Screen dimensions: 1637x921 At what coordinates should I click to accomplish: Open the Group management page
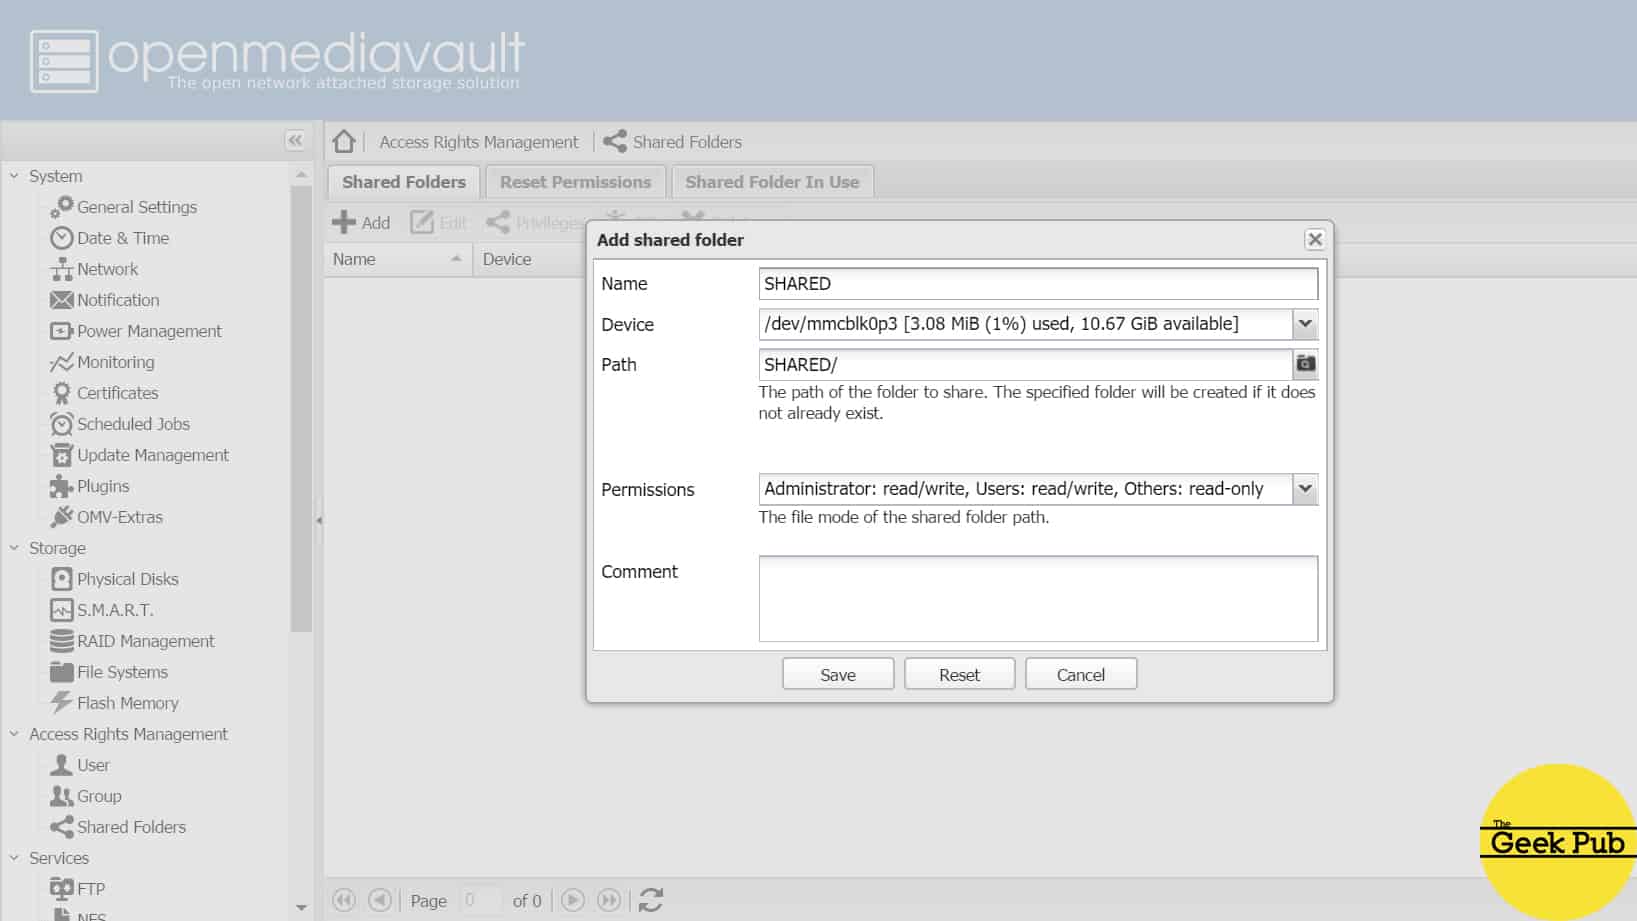[86, 796]
